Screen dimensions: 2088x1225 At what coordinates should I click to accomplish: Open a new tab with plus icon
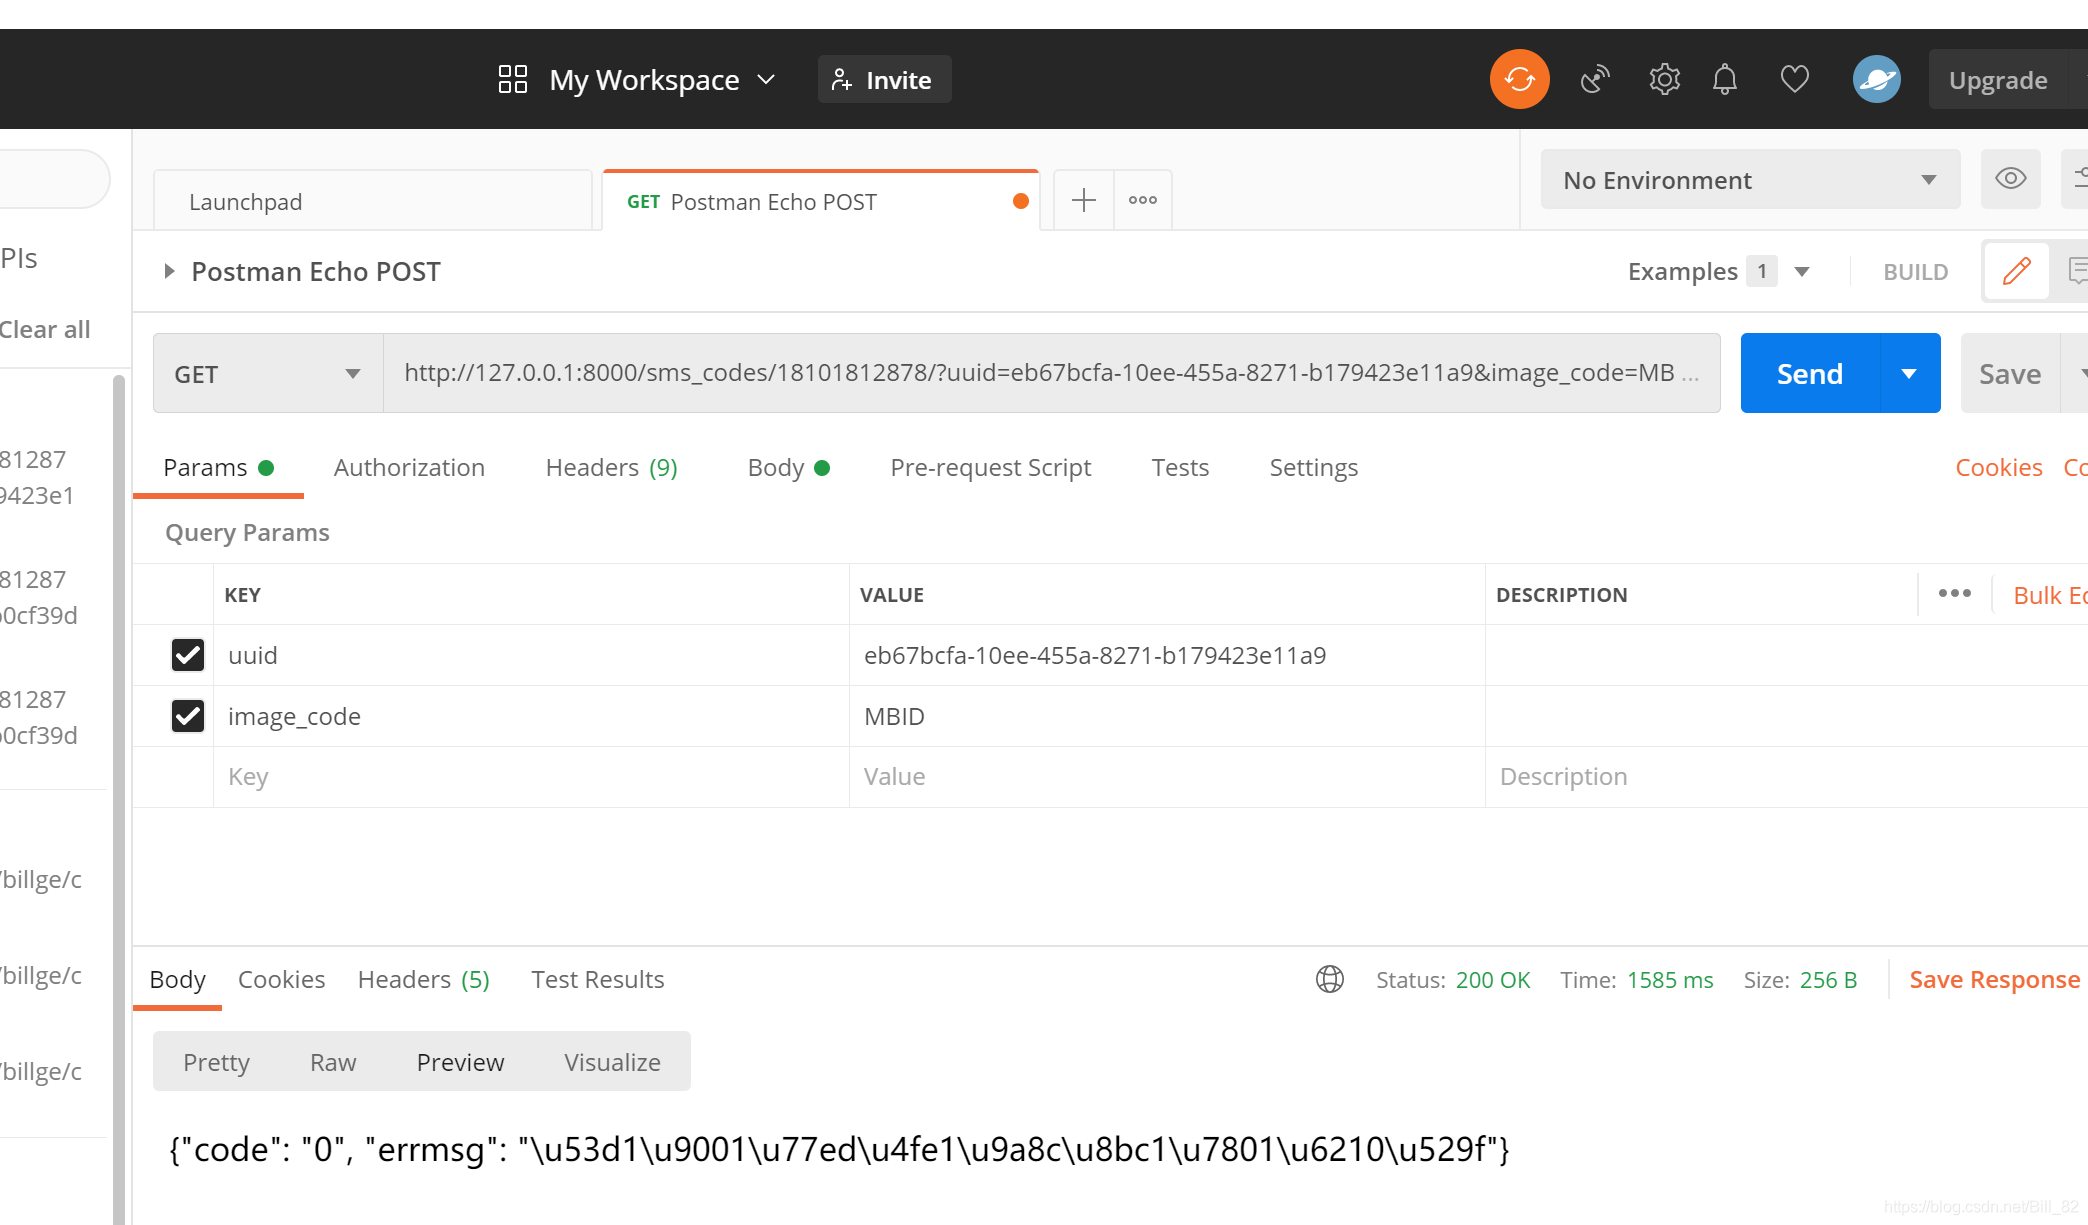tap(1083, 200)
